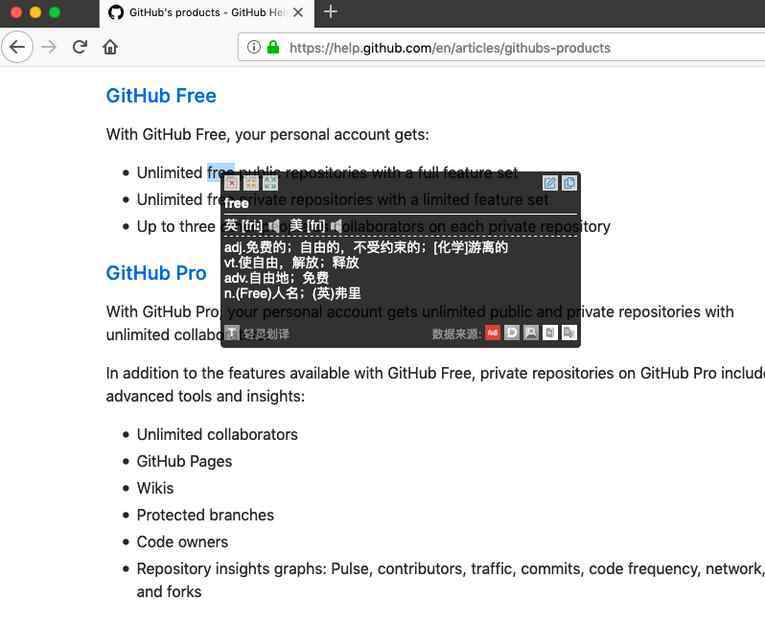This screenshot has width=765, height=624.
Task: Select the last data source translate icon
Action: pos(569,333)
